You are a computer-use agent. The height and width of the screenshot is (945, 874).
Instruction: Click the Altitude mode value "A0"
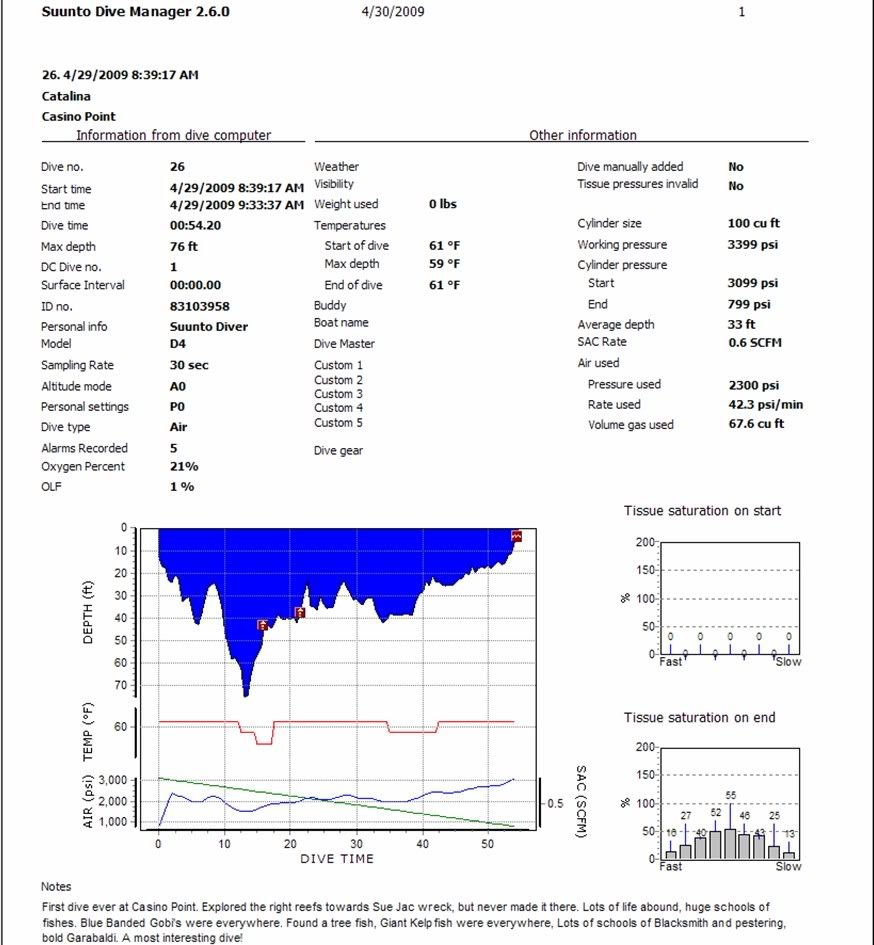point(178,386)
